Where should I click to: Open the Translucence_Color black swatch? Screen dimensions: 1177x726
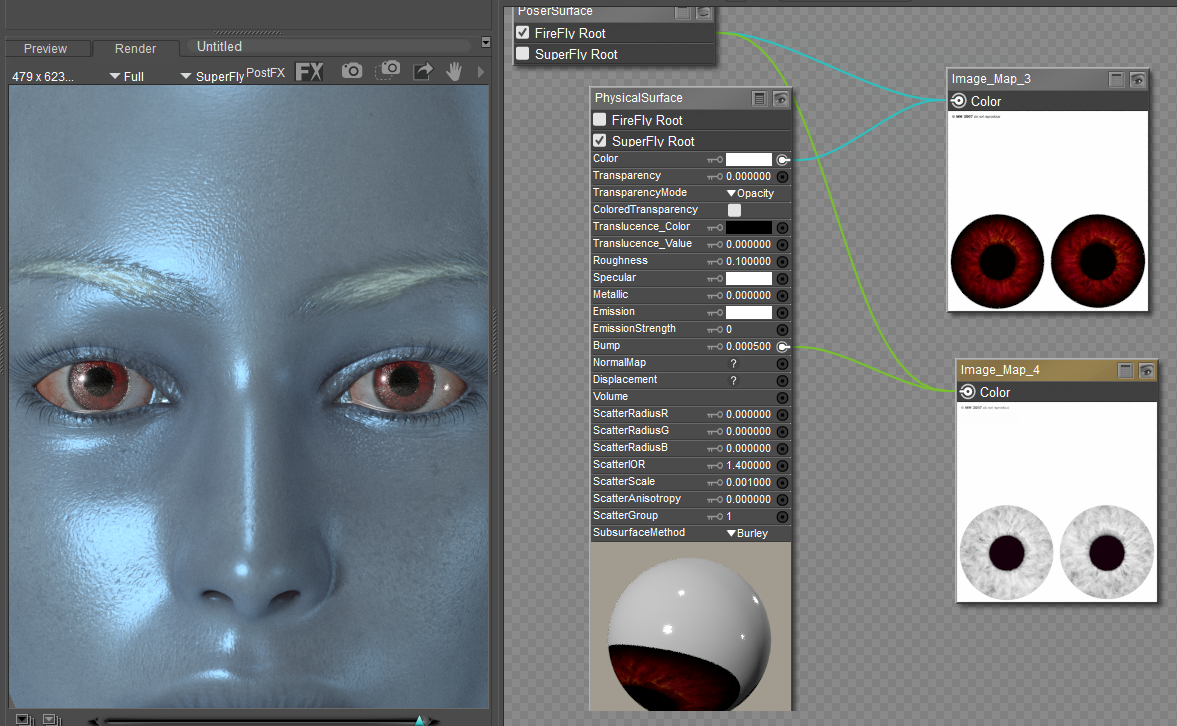[x=748, y=227]
